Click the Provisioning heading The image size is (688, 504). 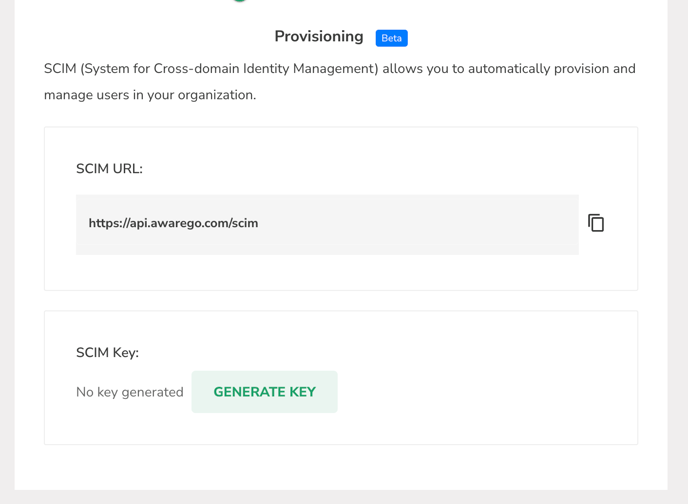[x=319, y=37]
